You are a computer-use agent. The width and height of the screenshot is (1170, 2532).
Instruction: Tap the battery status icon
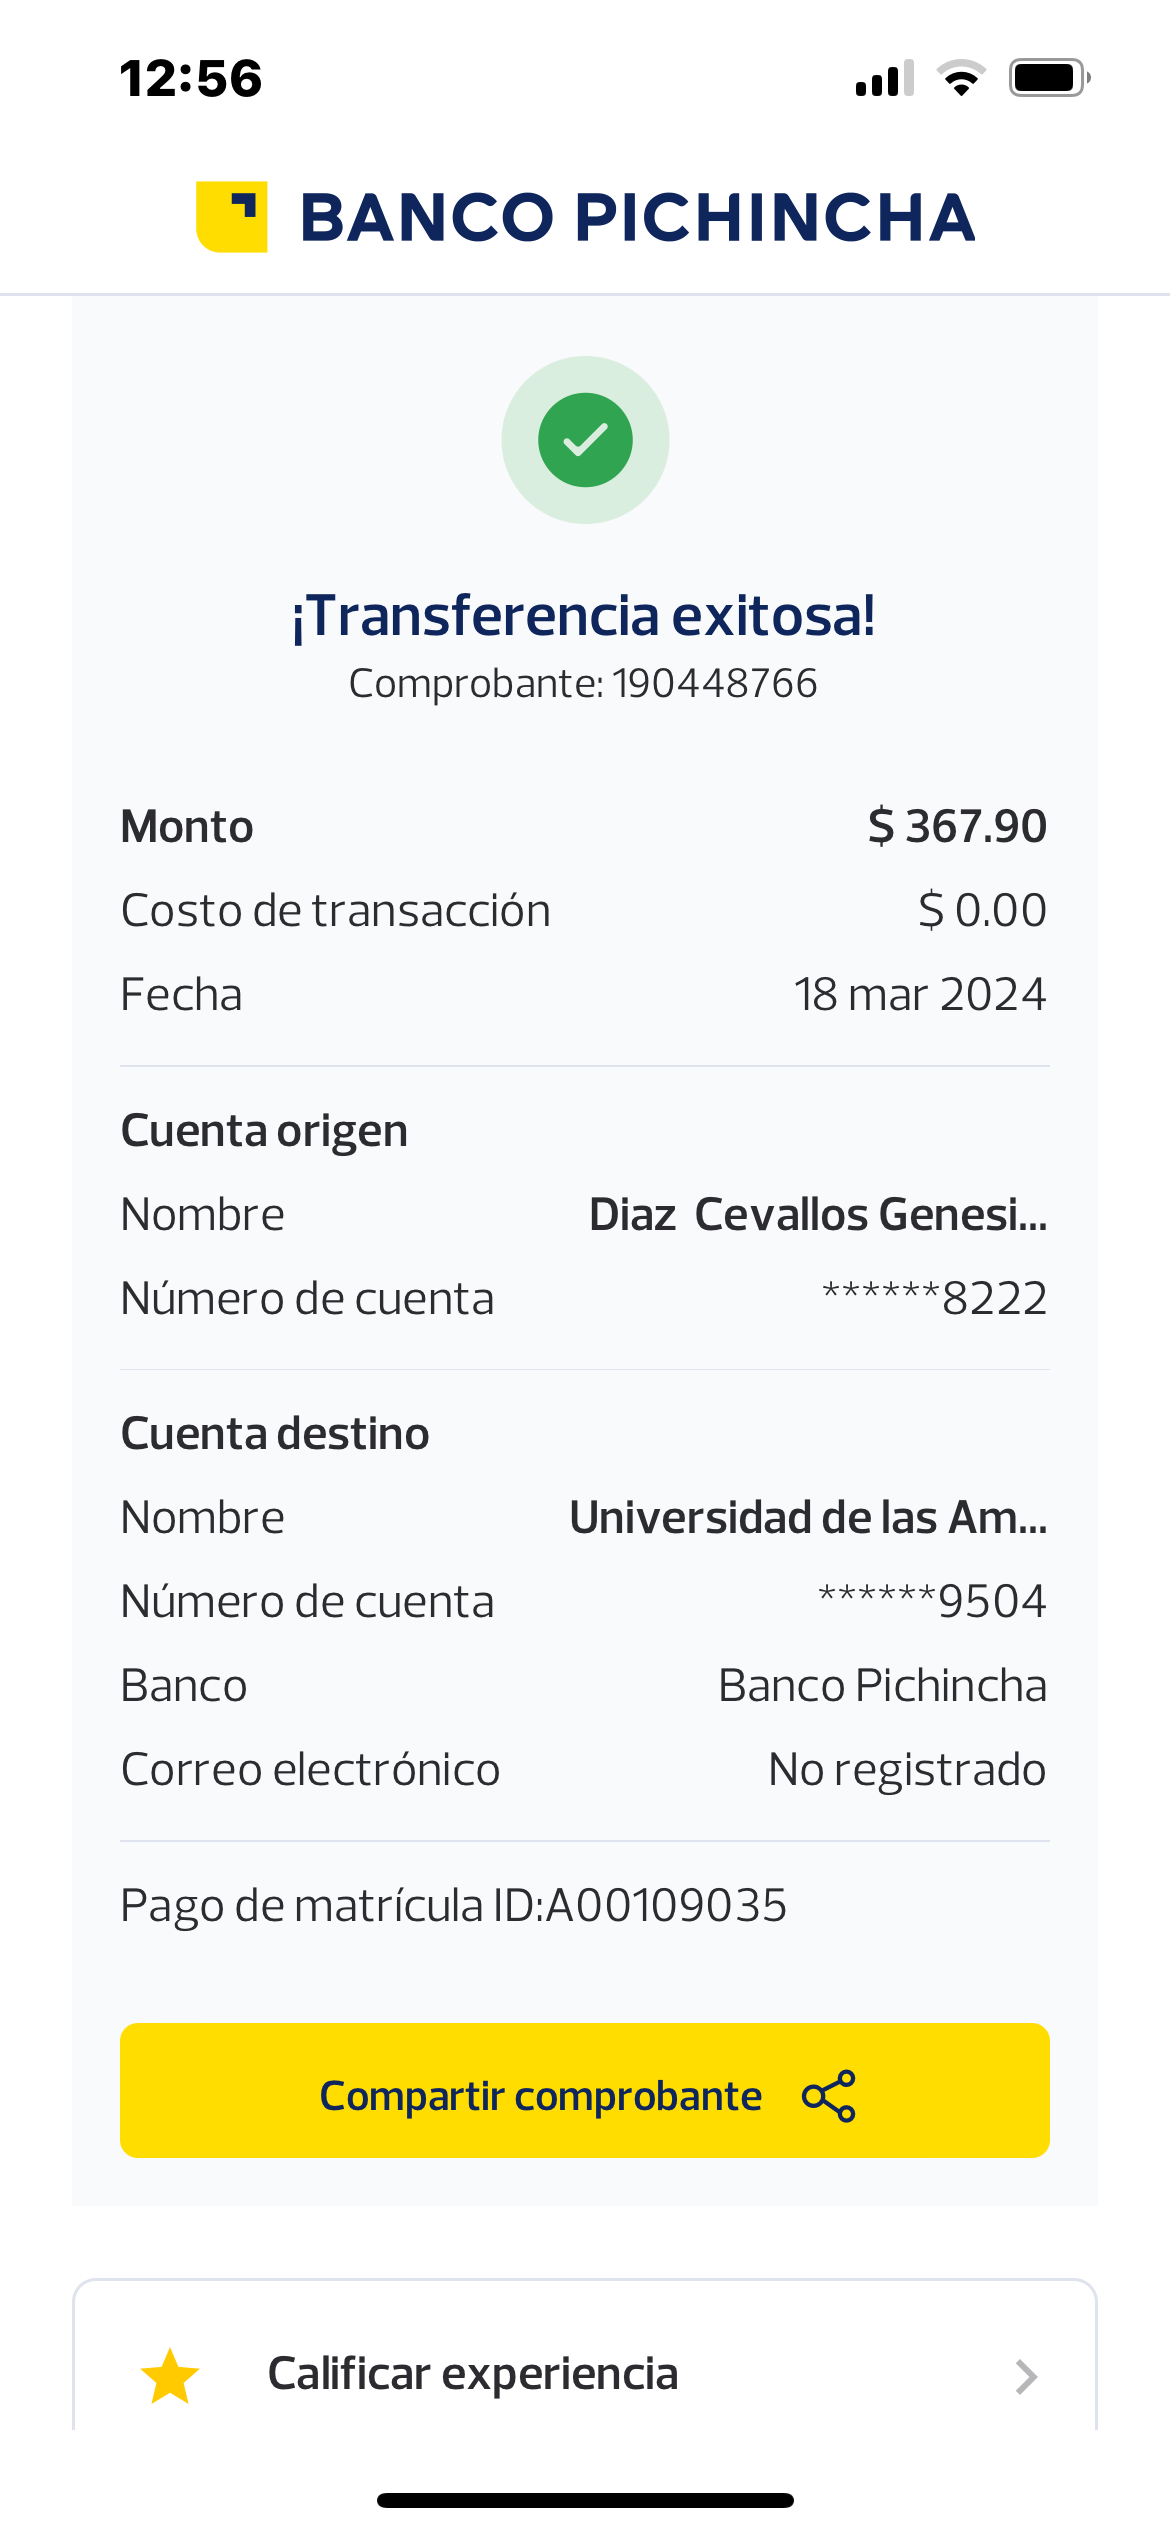pyautogui.click(x=1048, y=78)
